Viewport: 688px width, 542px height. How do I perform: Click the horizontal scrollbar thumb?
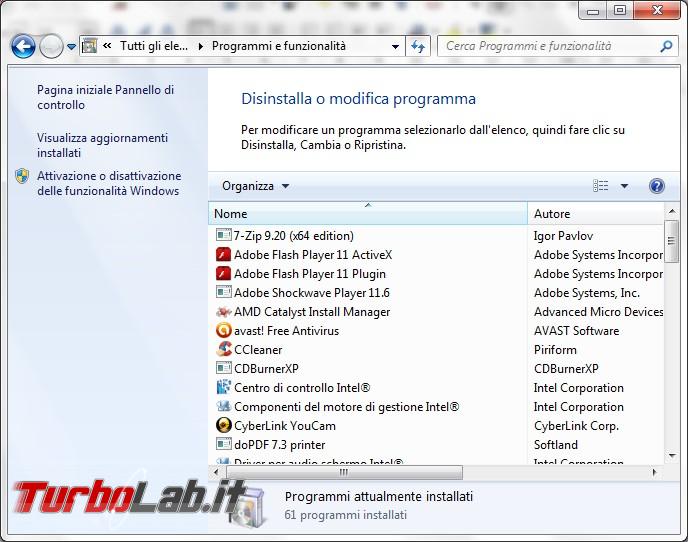pos(344,473)
